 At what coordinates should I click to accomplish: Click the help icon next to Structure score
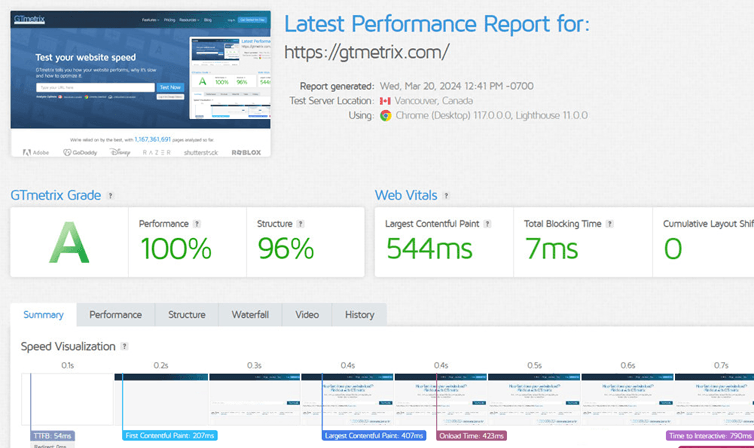[x=302, y=224]
